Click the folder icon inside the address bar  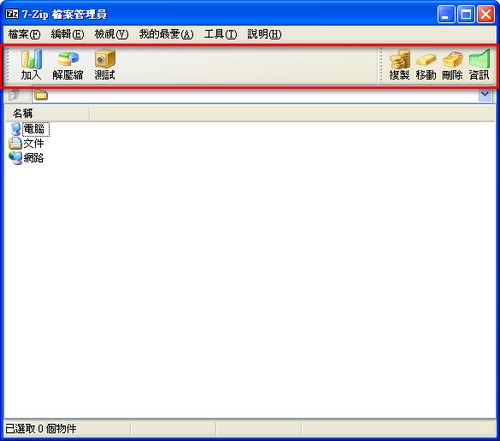41,95
